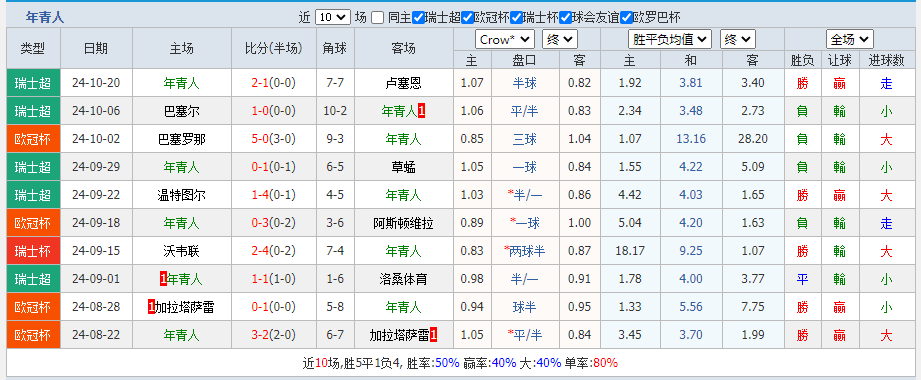Click the 草蜢 away team

coord(404,167)
